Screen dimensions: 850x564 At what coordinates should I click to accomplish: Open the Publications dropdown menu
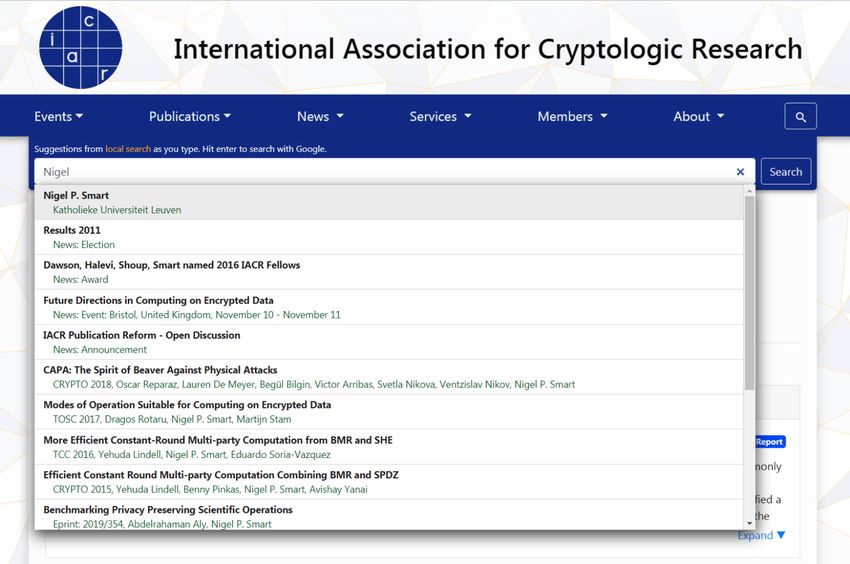190,116
